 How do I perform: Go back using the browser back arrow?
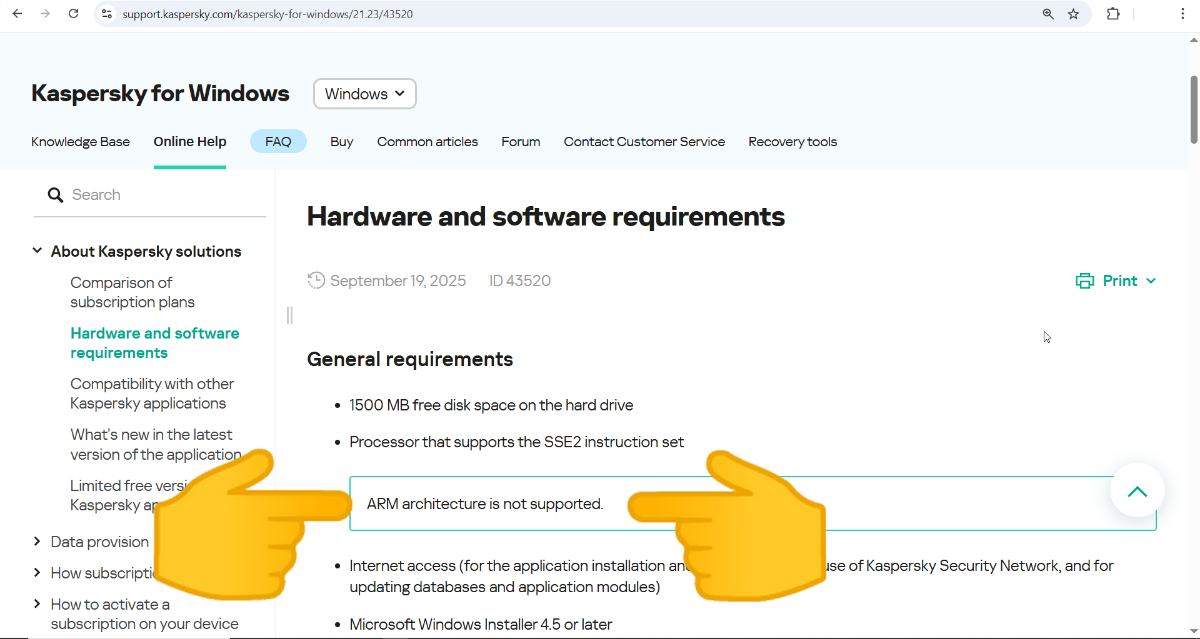click(x=17, y=14)
